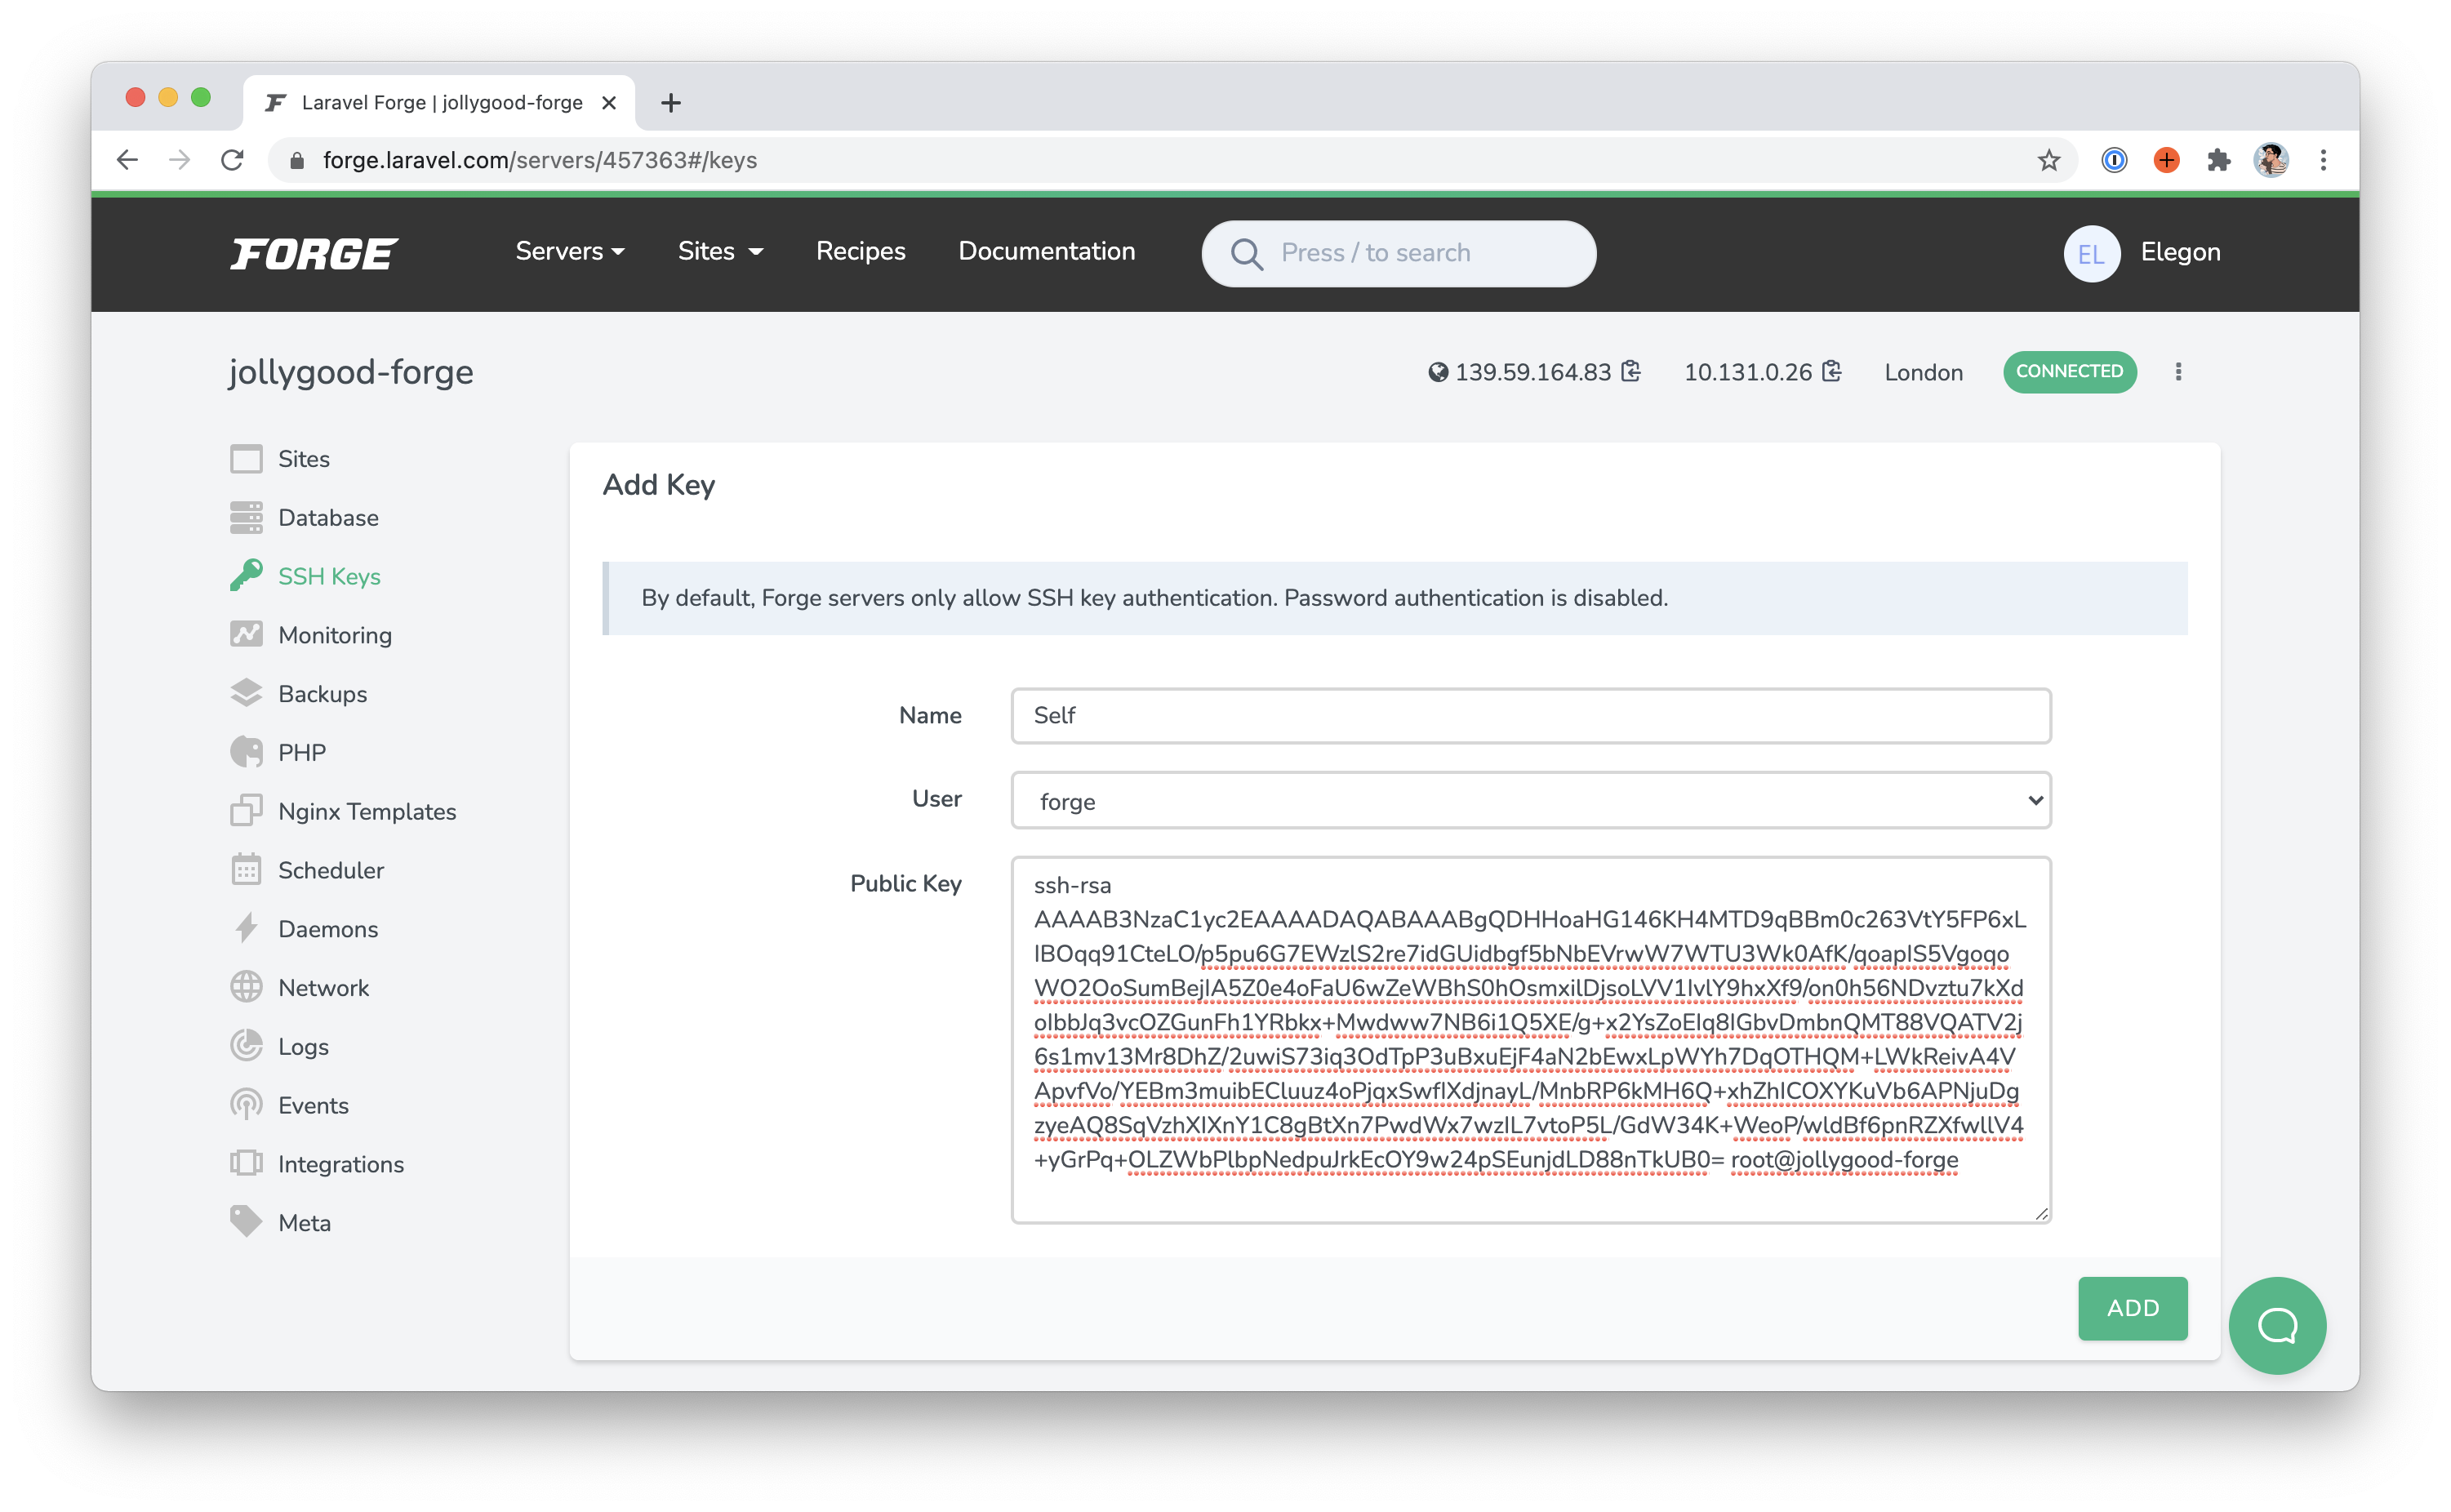Go back in browser history
The image size is (2451, 1512).
point(127,160)
